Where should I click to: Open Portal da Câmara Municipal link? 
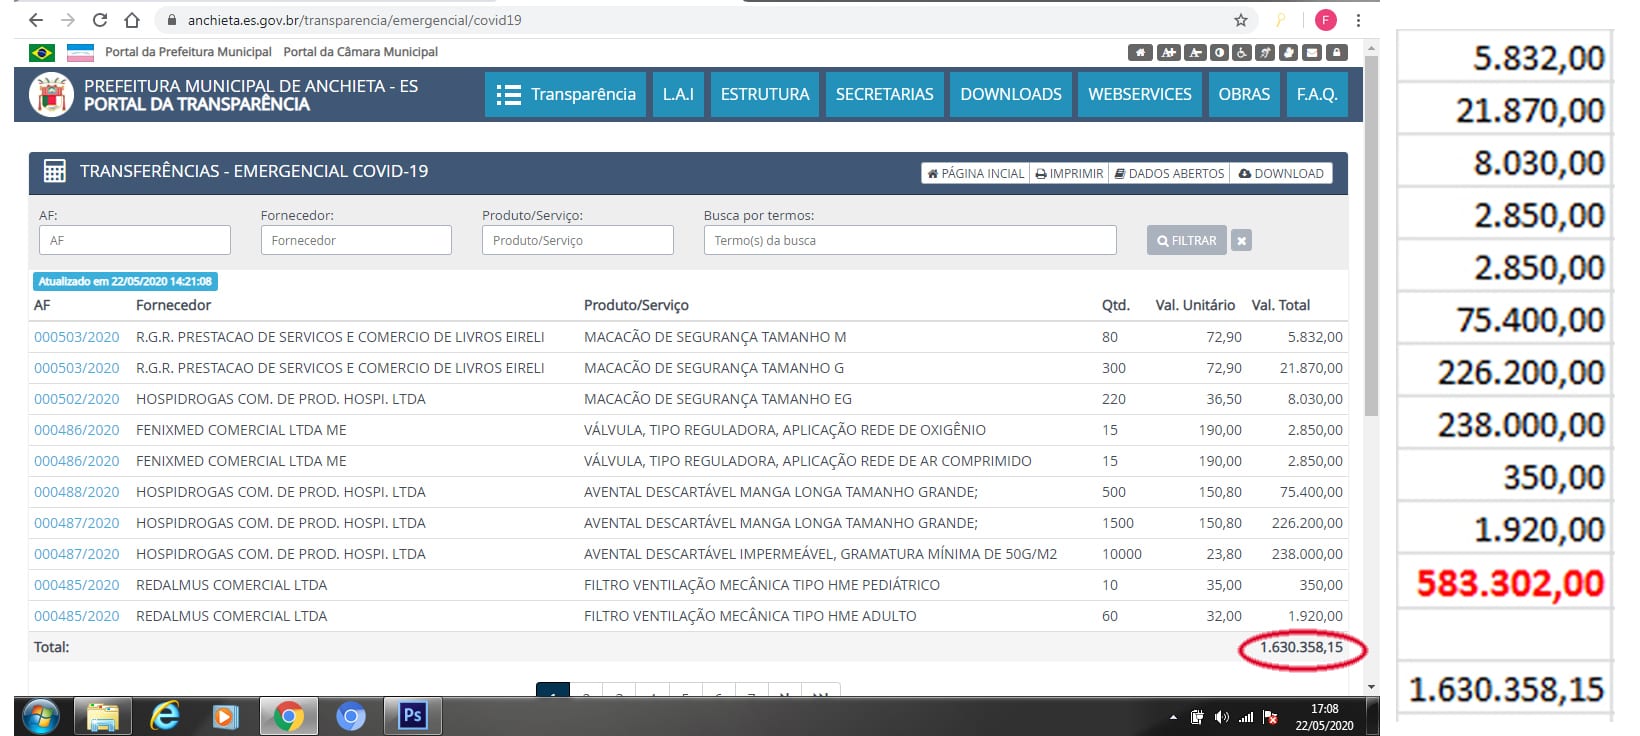point(361,52)
